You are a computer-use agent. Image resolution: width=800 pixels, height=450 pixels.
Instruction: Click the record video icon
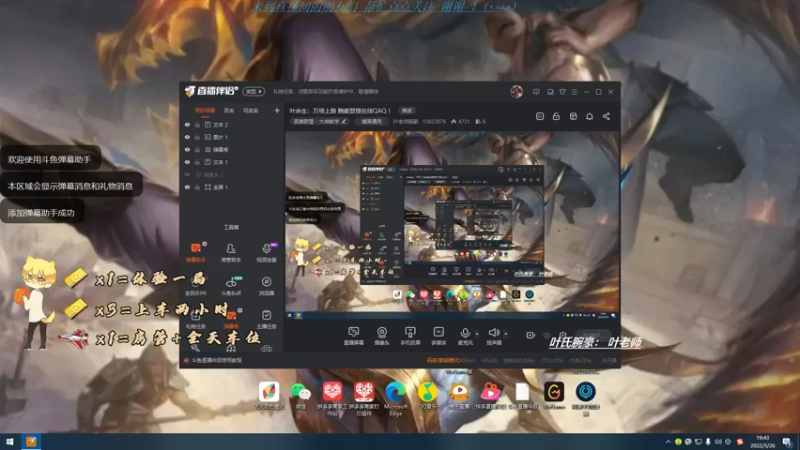530,335
